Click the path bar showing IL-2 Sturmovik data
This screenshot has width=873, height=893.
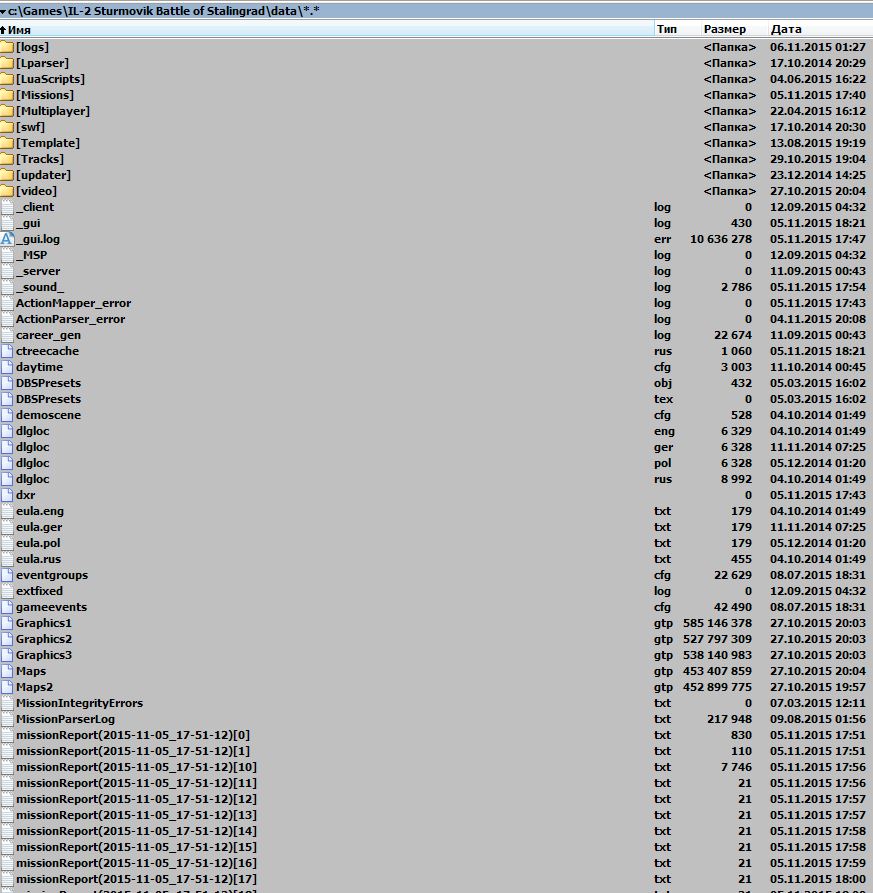tap(436, 11)
